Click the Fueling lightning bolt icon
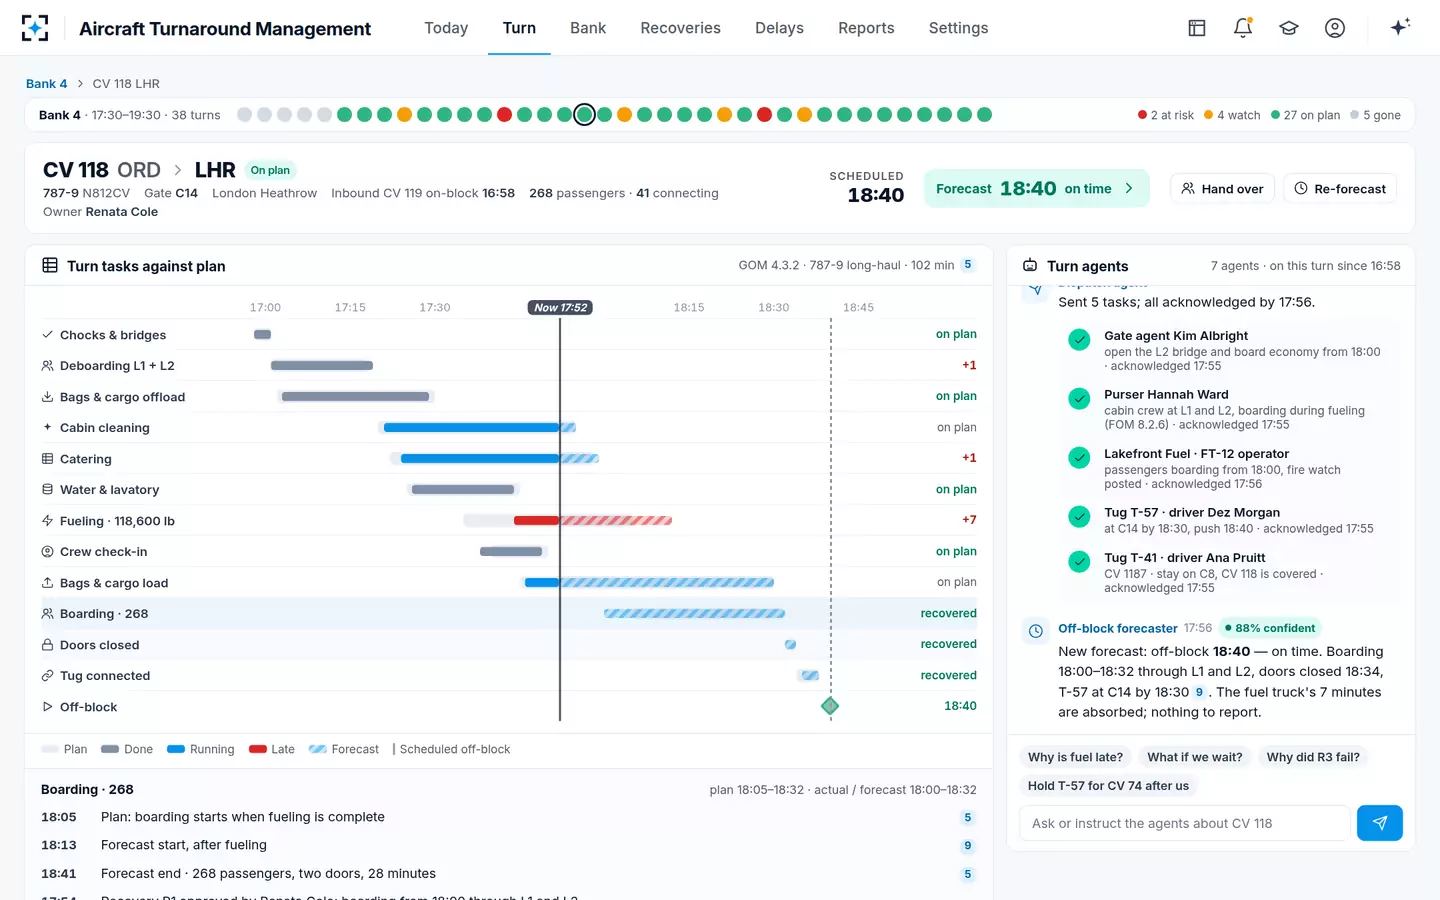 point(47,520)
